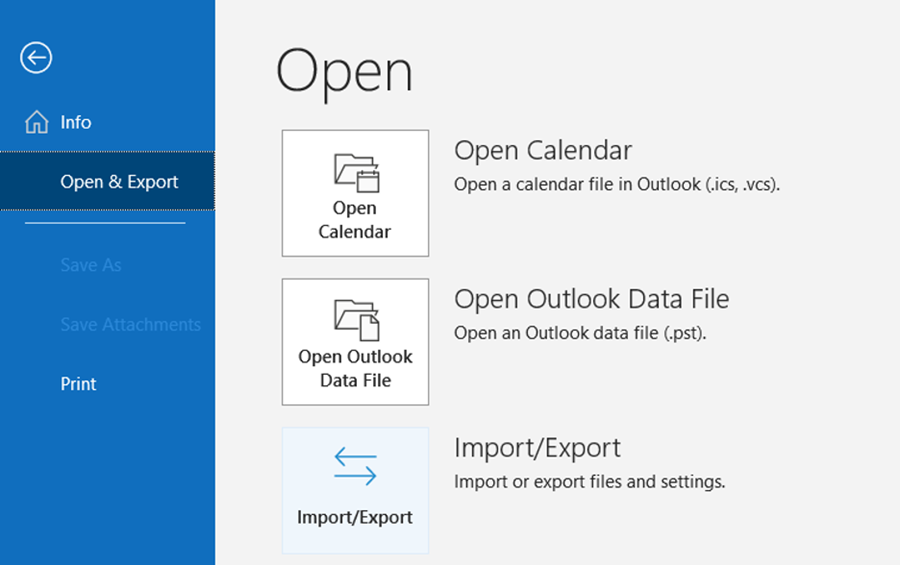Click the folder-with-file icon in the Data File tile

coord(355,320)
